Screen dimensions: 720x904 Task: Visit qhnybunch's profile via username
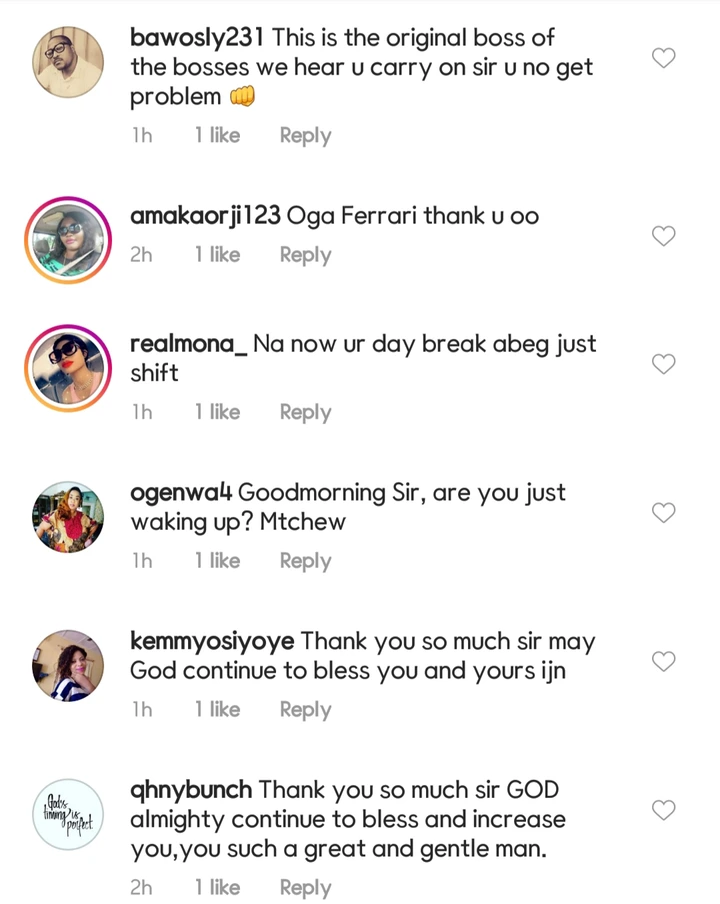coord(191,790)
